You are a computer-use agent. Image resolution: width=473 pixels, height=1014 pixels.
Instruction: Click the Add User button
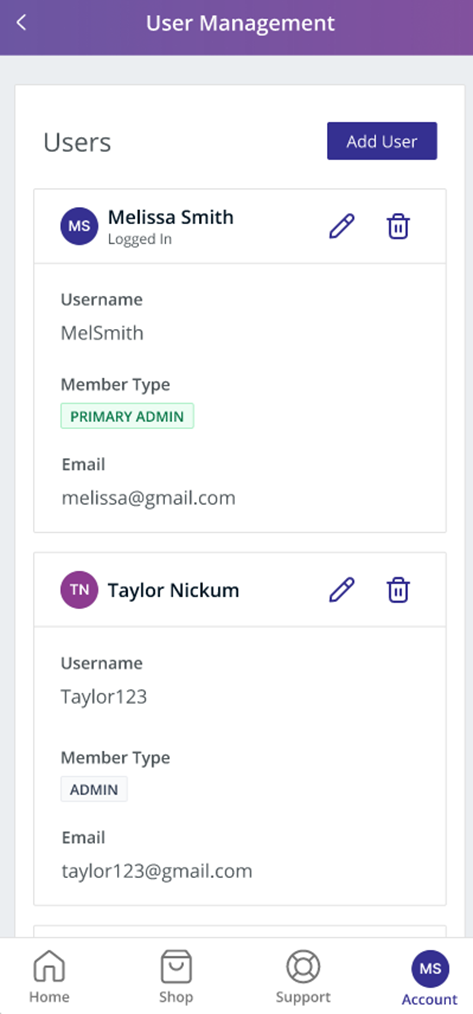(382, 141)
